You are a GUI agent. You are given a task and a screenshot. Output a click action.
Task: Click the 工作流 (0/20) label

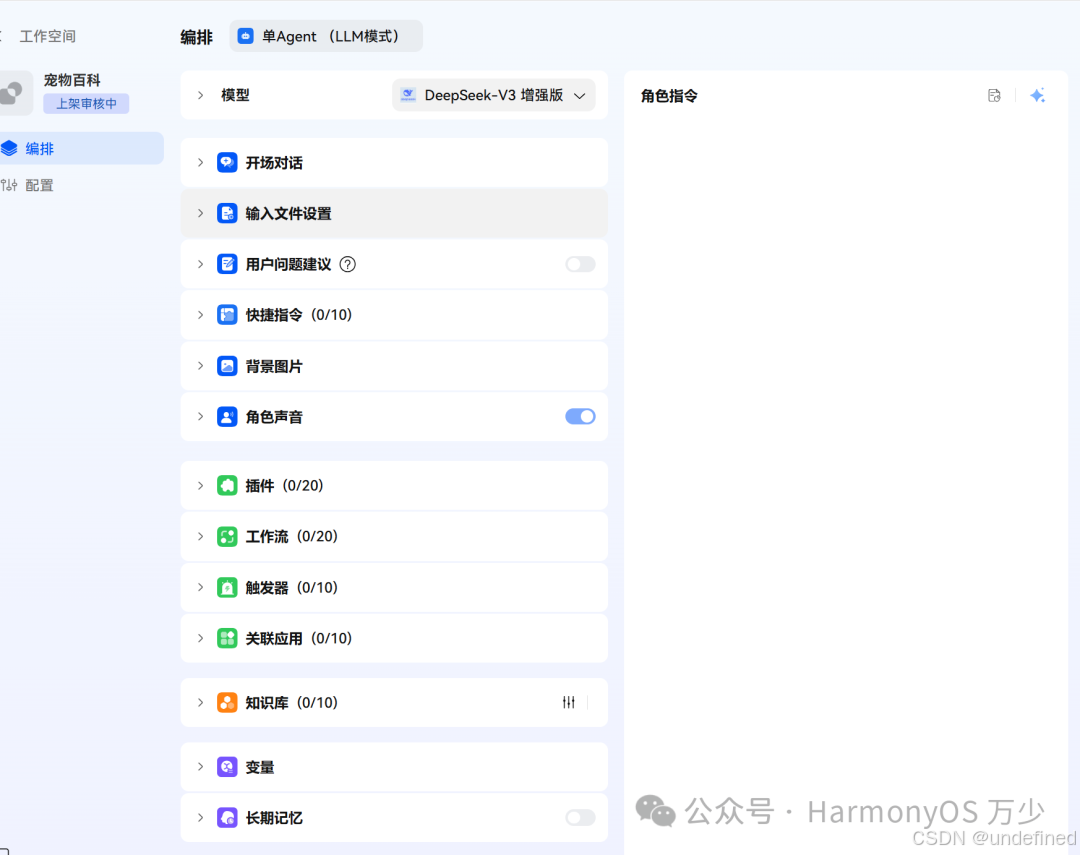(292, 537)
